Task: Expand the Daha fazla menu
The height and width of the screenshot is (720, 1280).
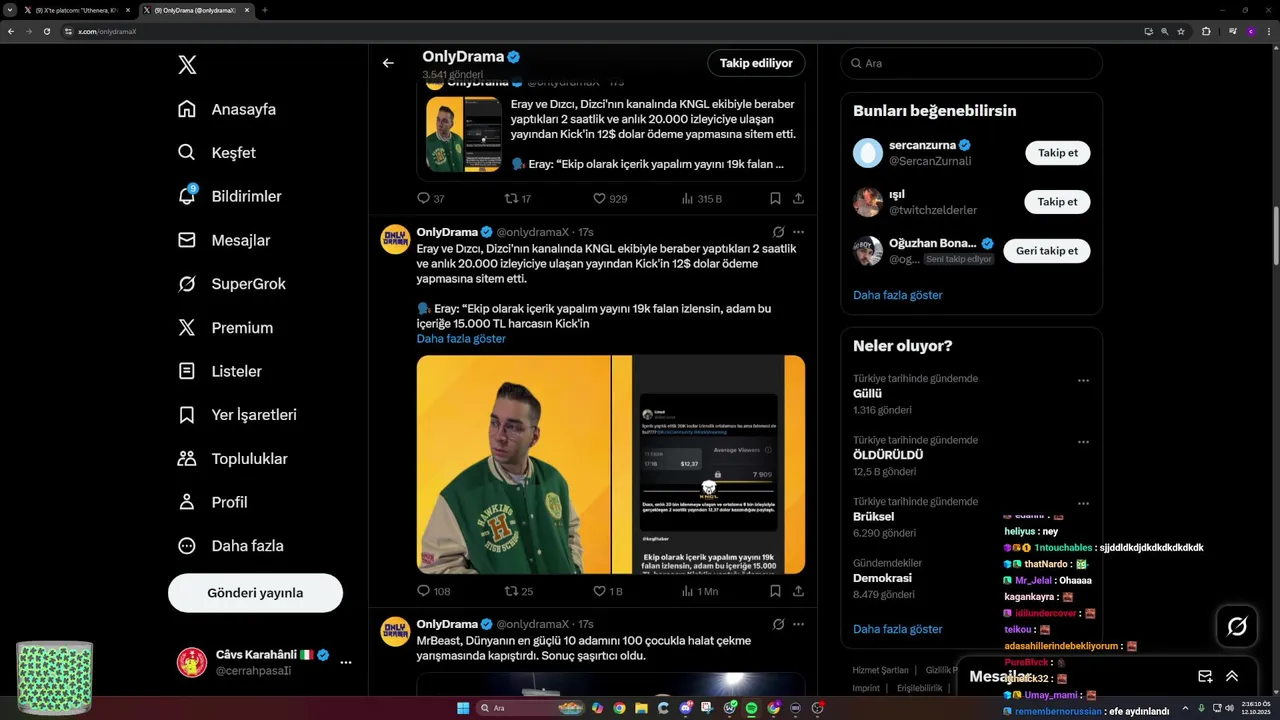Action: coord(231,546)
